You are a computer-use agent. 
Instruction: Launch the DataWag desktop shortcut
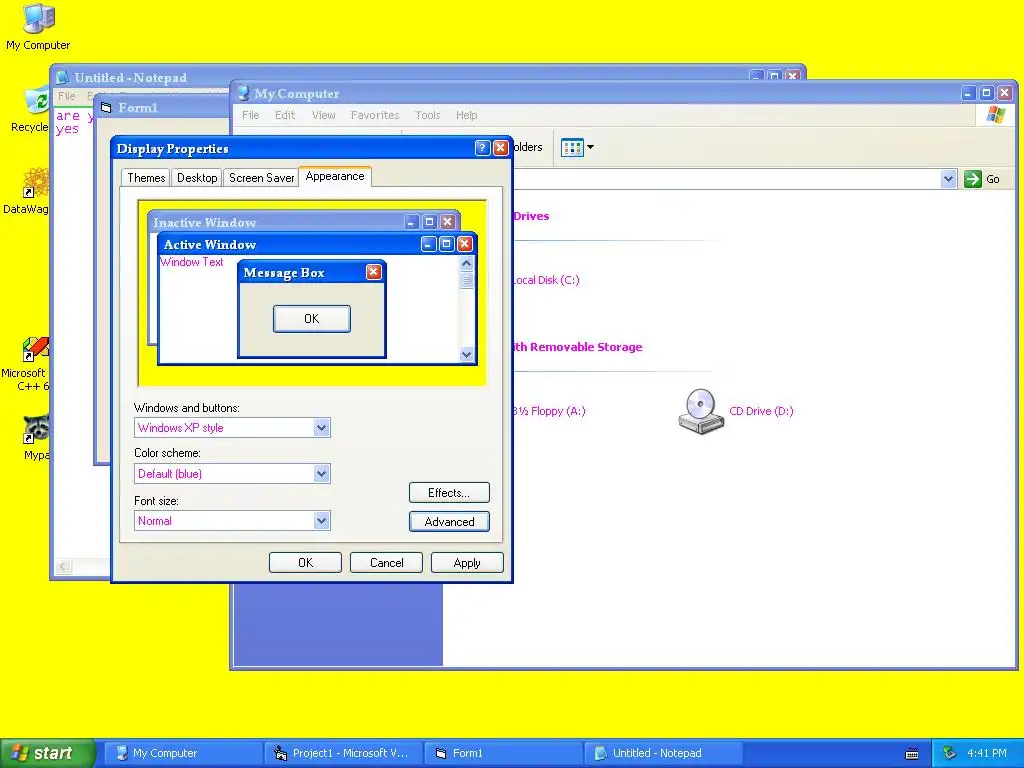(35, 183)
